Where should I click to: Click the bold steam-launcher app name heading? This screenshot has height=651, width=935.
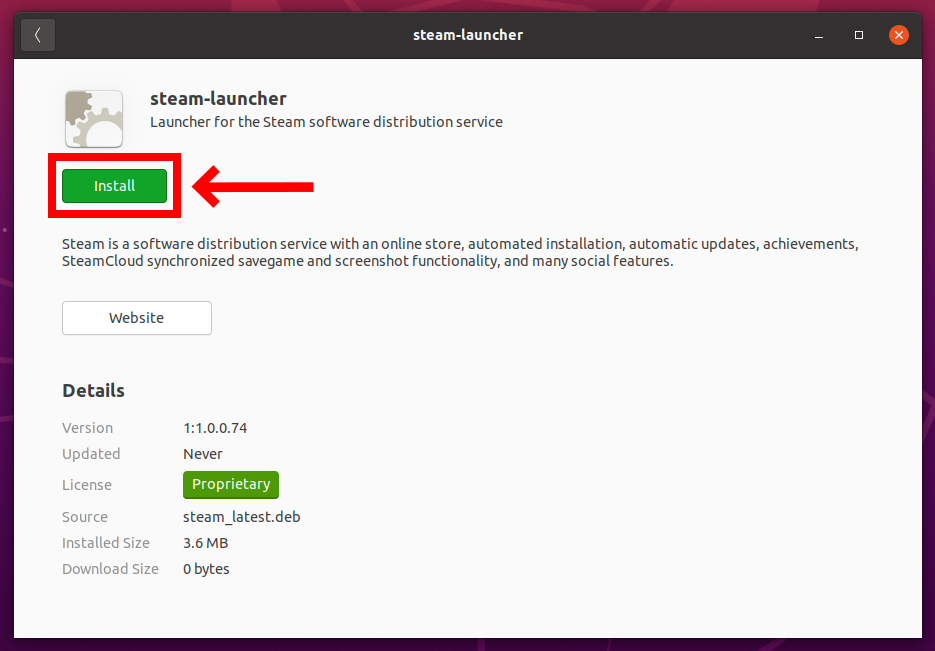218,98
